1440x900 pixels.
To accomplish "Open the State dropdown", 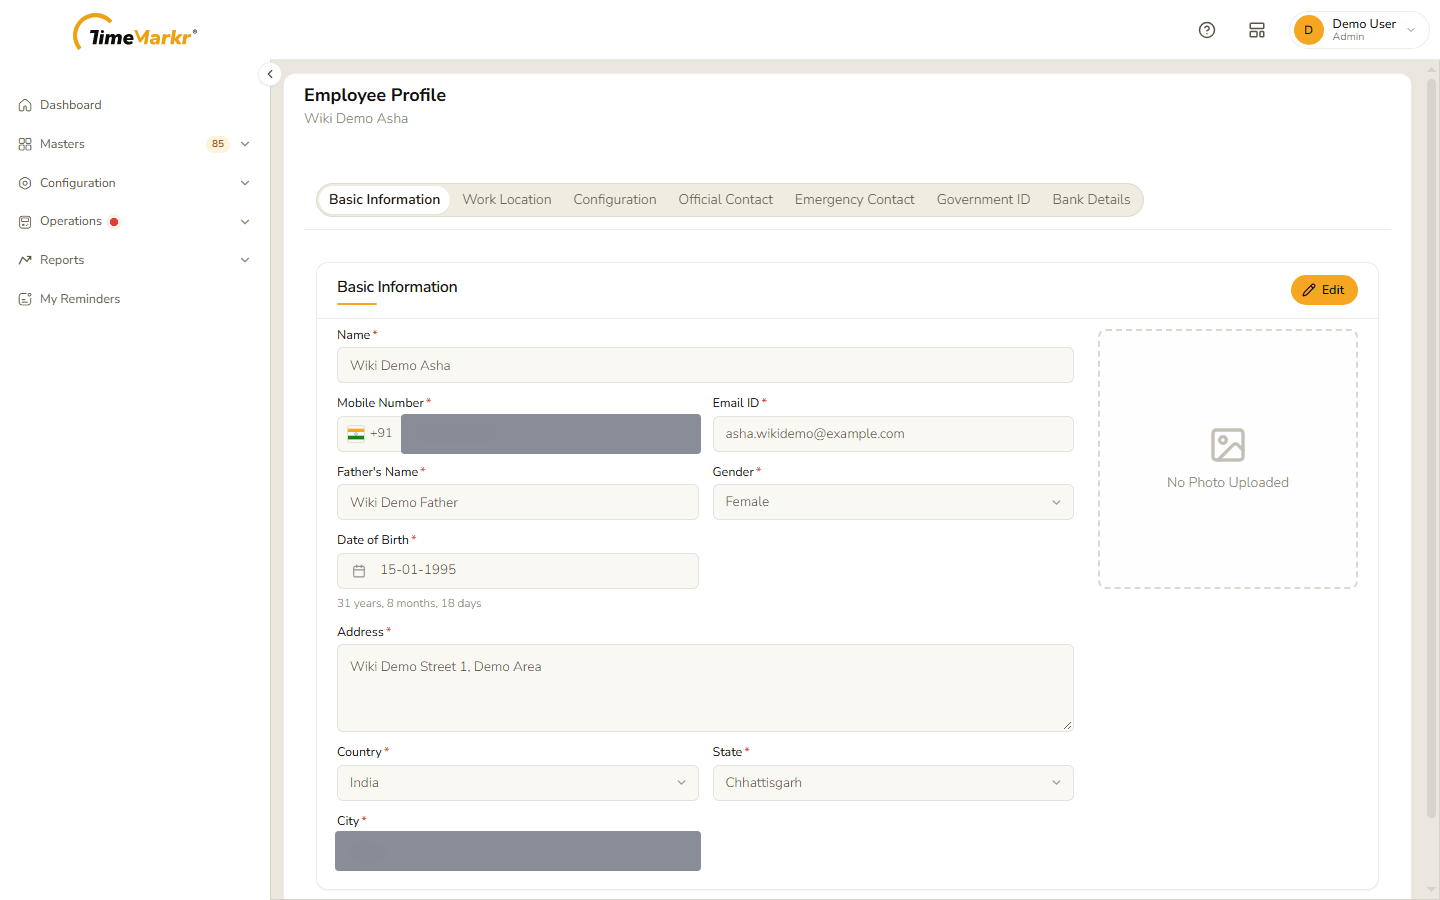I will click(893, 783).
